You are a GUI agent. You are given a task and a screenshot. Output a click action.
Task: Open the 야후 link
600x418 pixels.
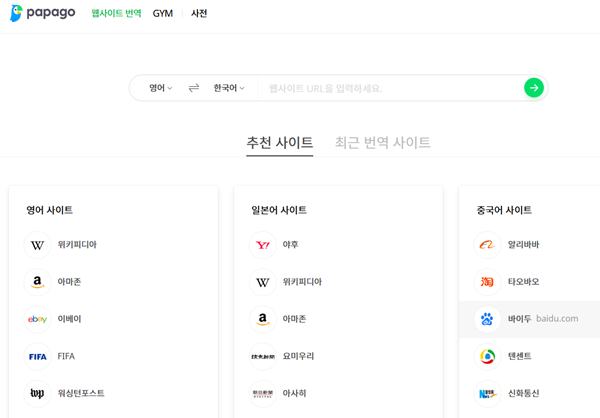pos(290,245)
